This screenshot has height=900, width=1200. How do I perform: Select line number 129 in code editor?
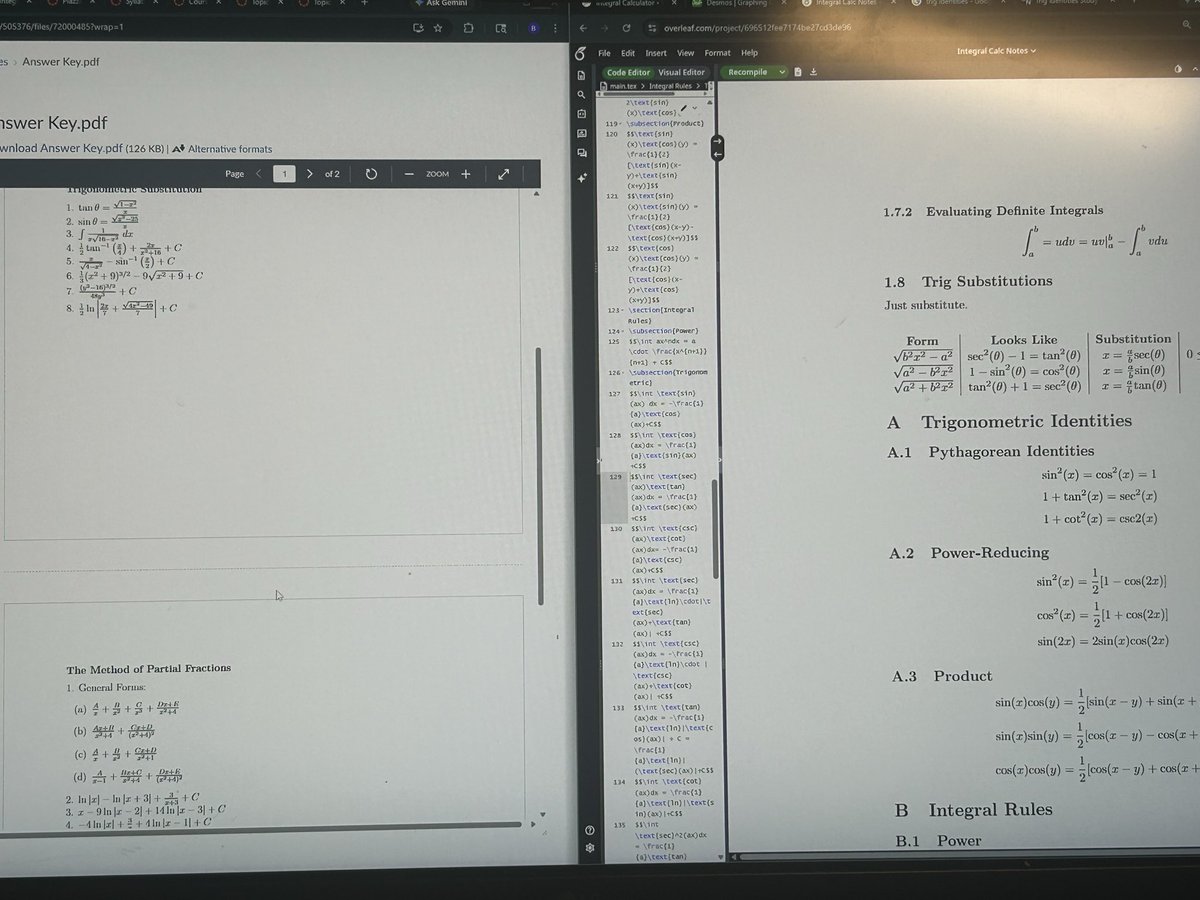pyautogui.click(x=615, y=477)
